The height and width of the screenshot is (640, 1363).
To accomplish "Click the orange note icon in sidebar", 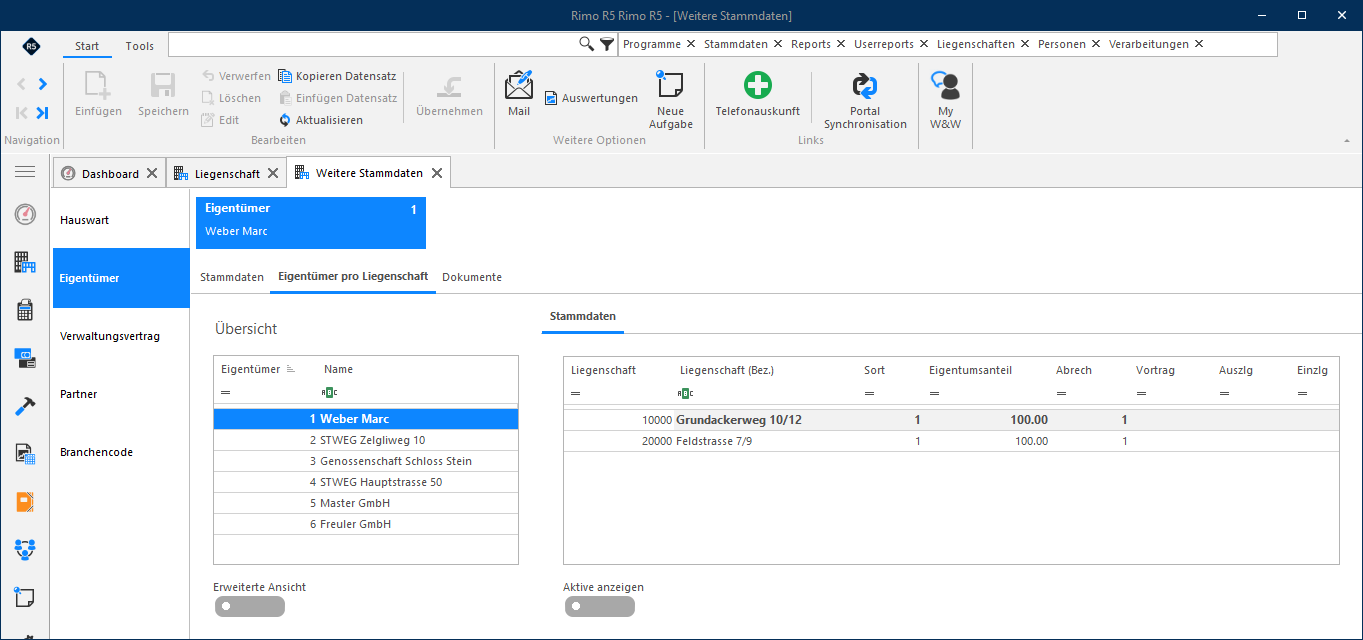I will (25, 501).
